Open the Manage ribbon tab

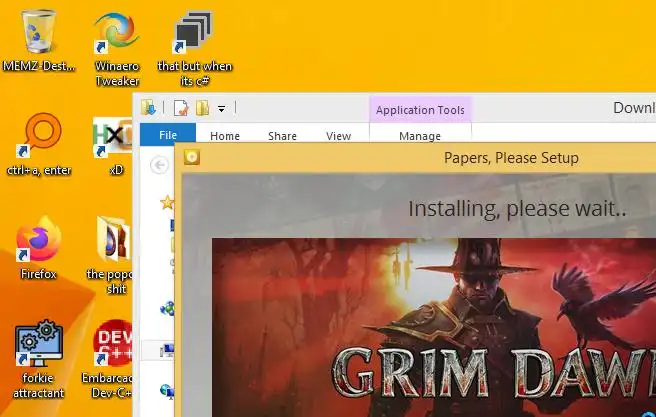pyautogui.click(x=420, y=136)
